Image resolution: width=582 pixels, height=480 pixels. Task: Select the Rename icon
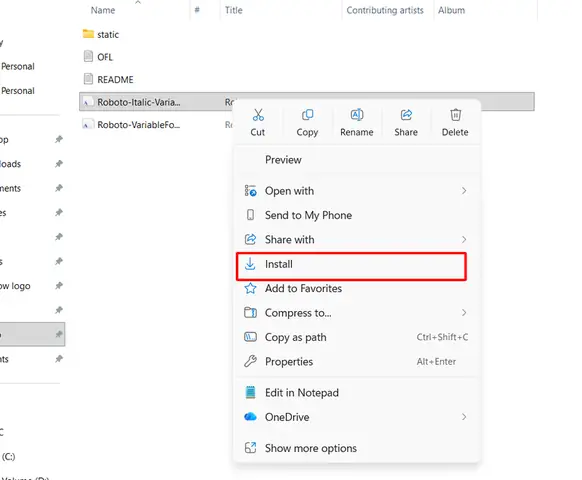coord(357,115)
